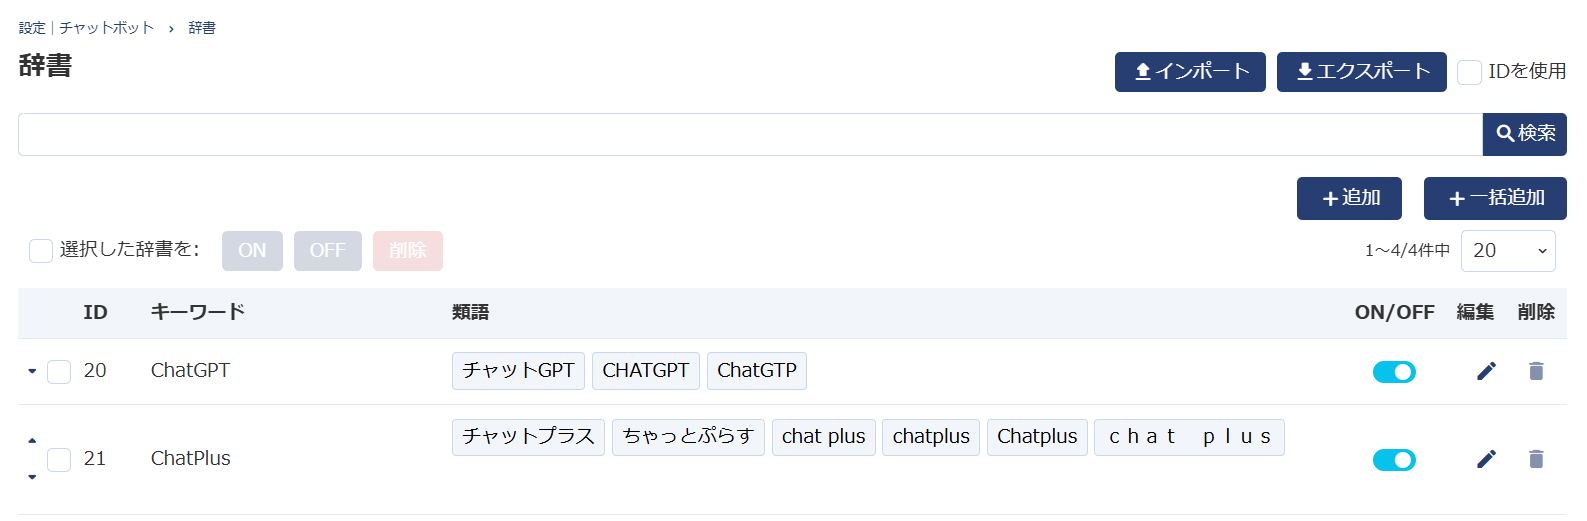Click the チャットプラス synonym tag
Image resolution: width=1587 pixels, height=521 pixels.
coord(528,437)
